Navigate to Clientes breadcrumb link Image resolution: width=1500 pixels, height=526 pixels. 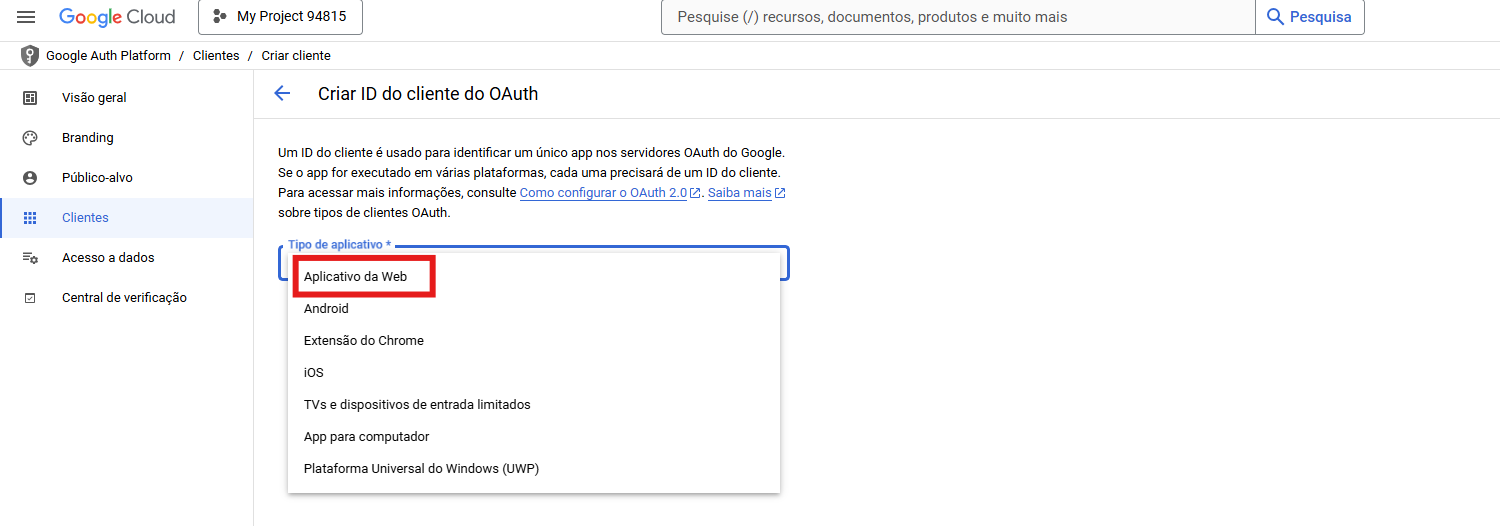point(216,56)
